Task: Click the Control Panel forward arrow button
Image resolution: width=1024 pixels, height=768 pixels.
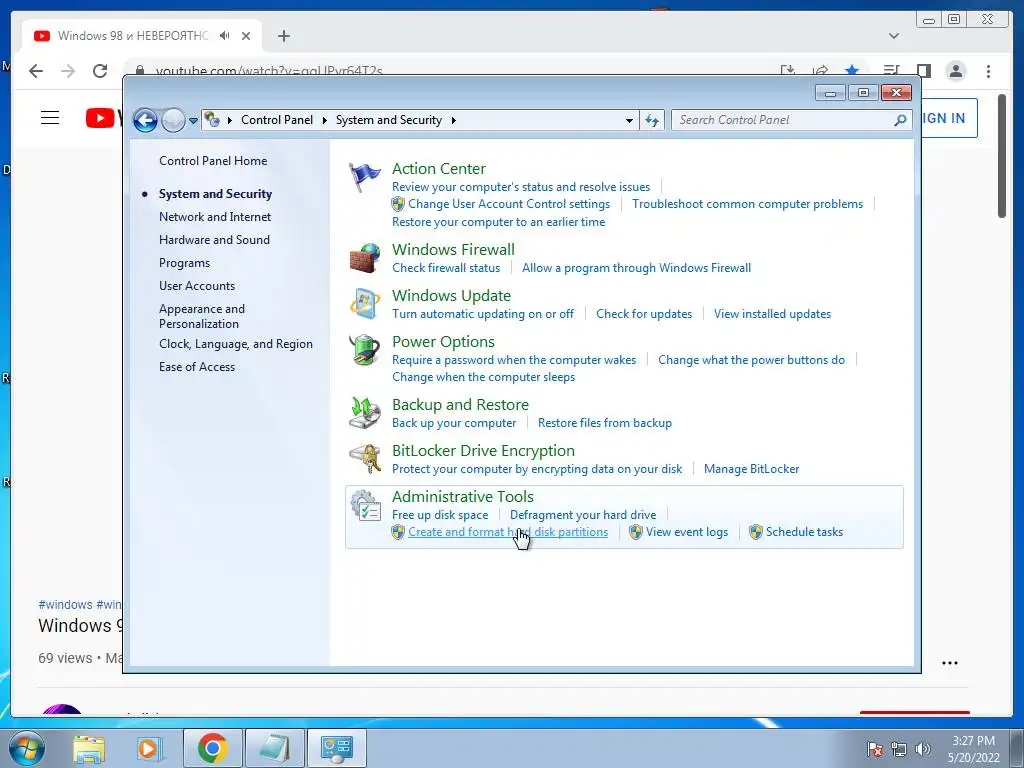Action: 173,120
